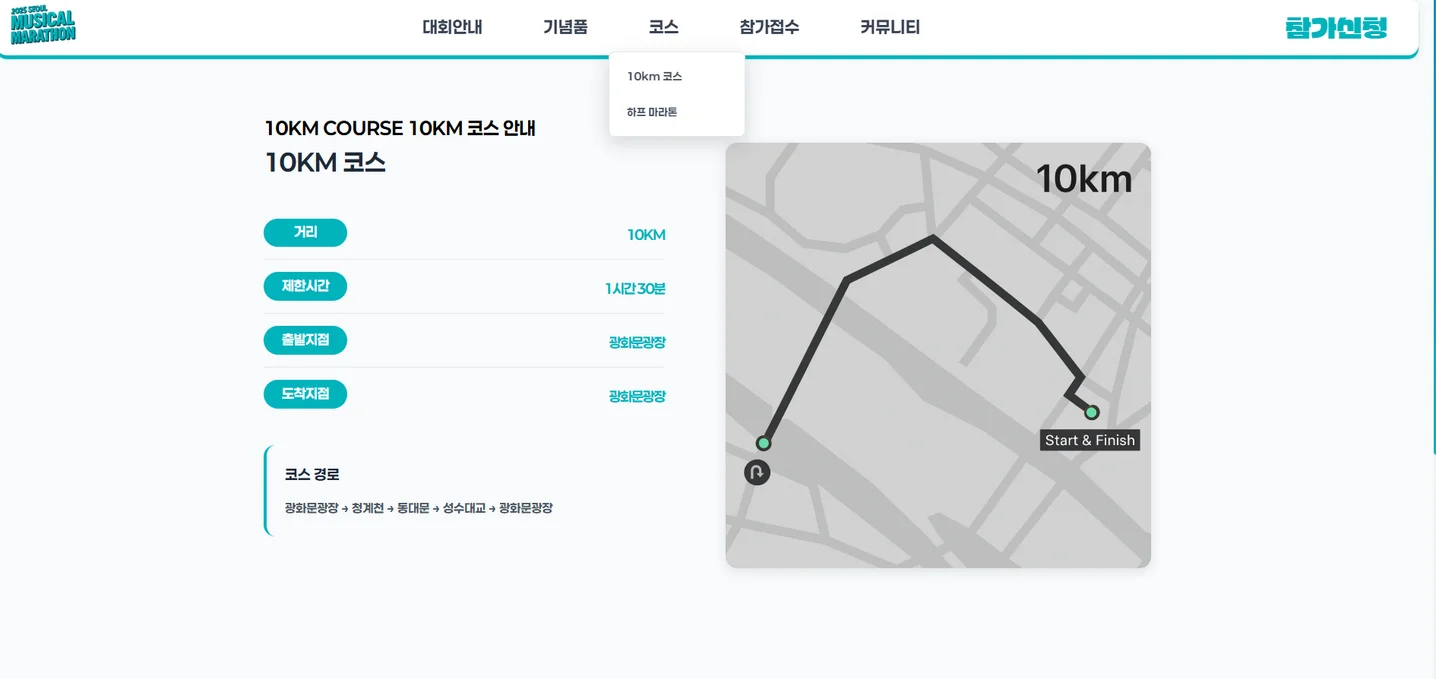Viewport: 1436px width, 679px height.
Task: Click the 도착지점 label pill
Action: click(305, 394)
